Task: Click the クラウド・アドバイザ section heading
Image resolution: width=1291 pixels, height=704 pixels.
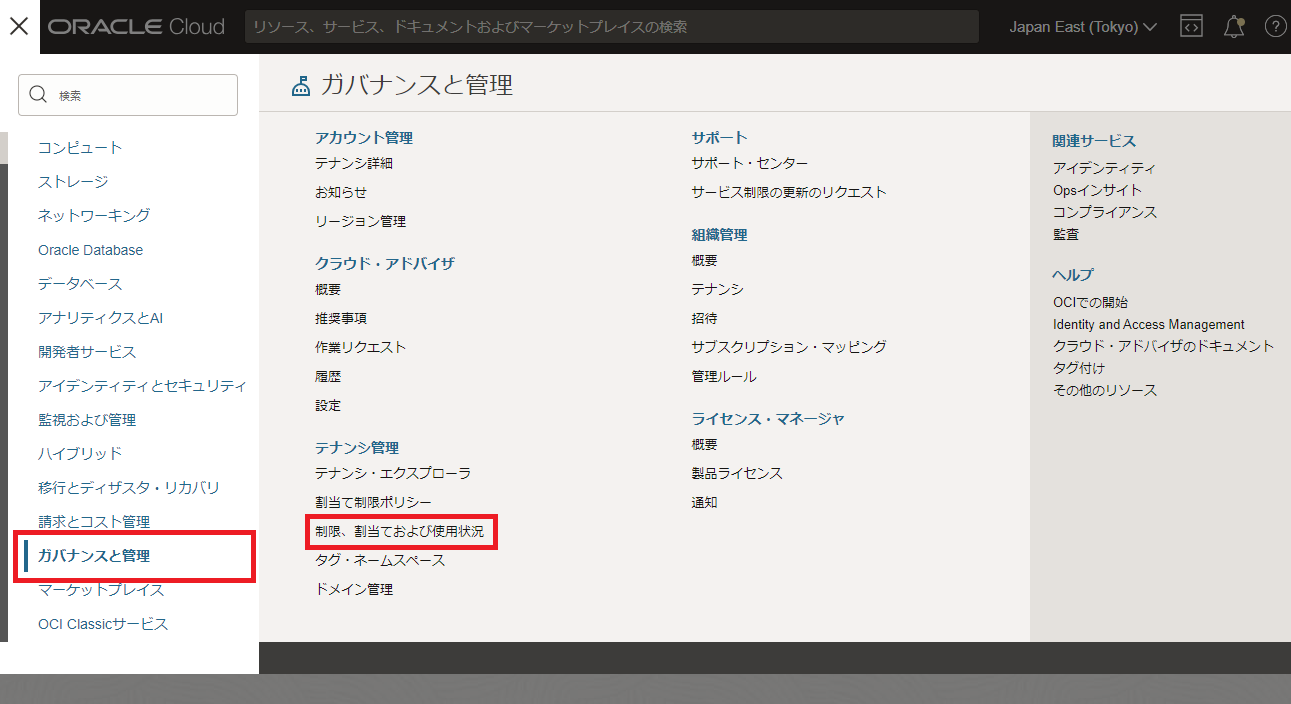Action: coord(384,264)
